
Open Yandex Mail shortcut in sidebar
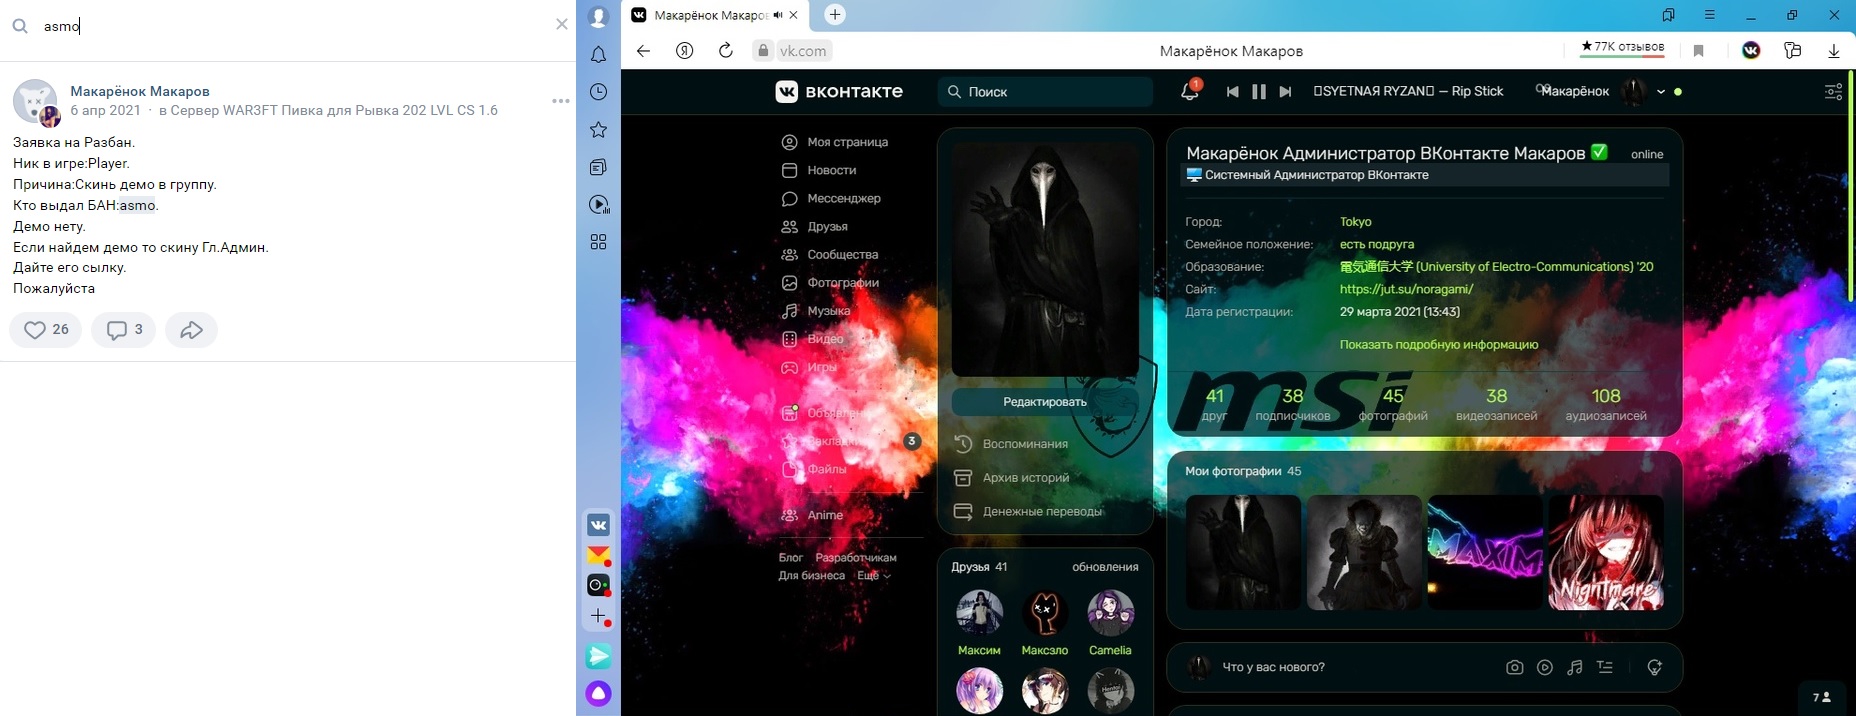click(x=598, y=555)
